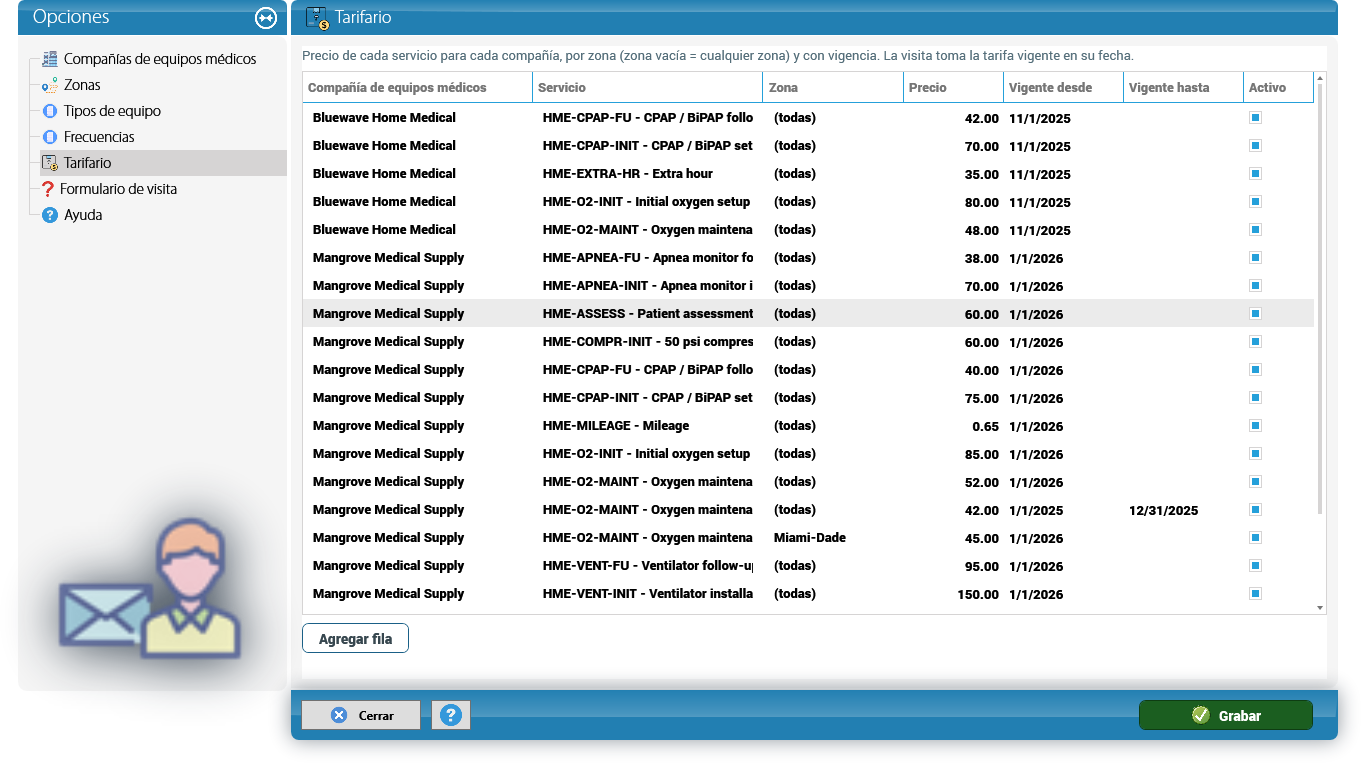Select the HME-APNEA-INIT service cell
Image resolution: width=1361 pixels, height=763 pixels.
(x=647, y=286)
